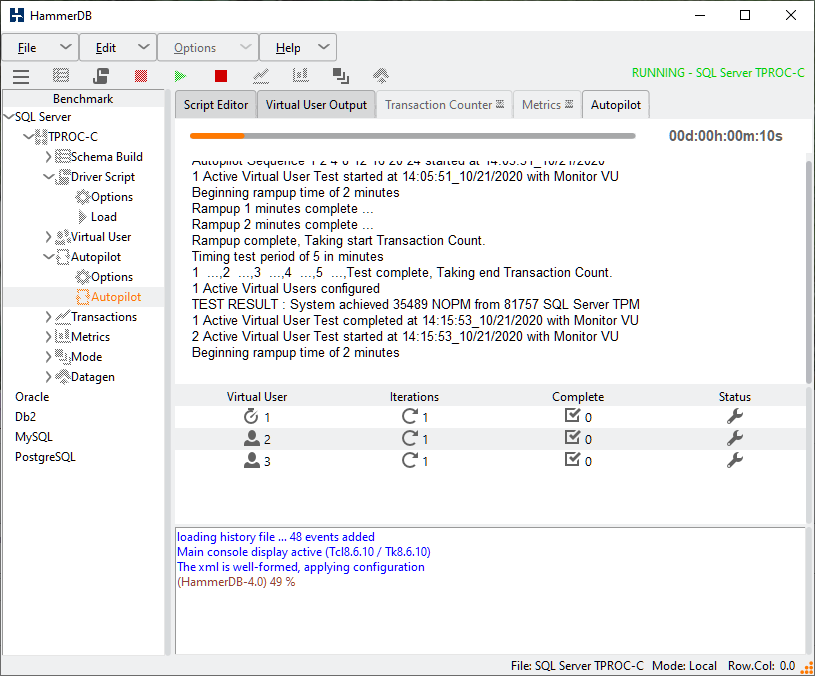Select PostgreSQL in the Benchmark tree
The image size is (815, 676).
(45, 457)
